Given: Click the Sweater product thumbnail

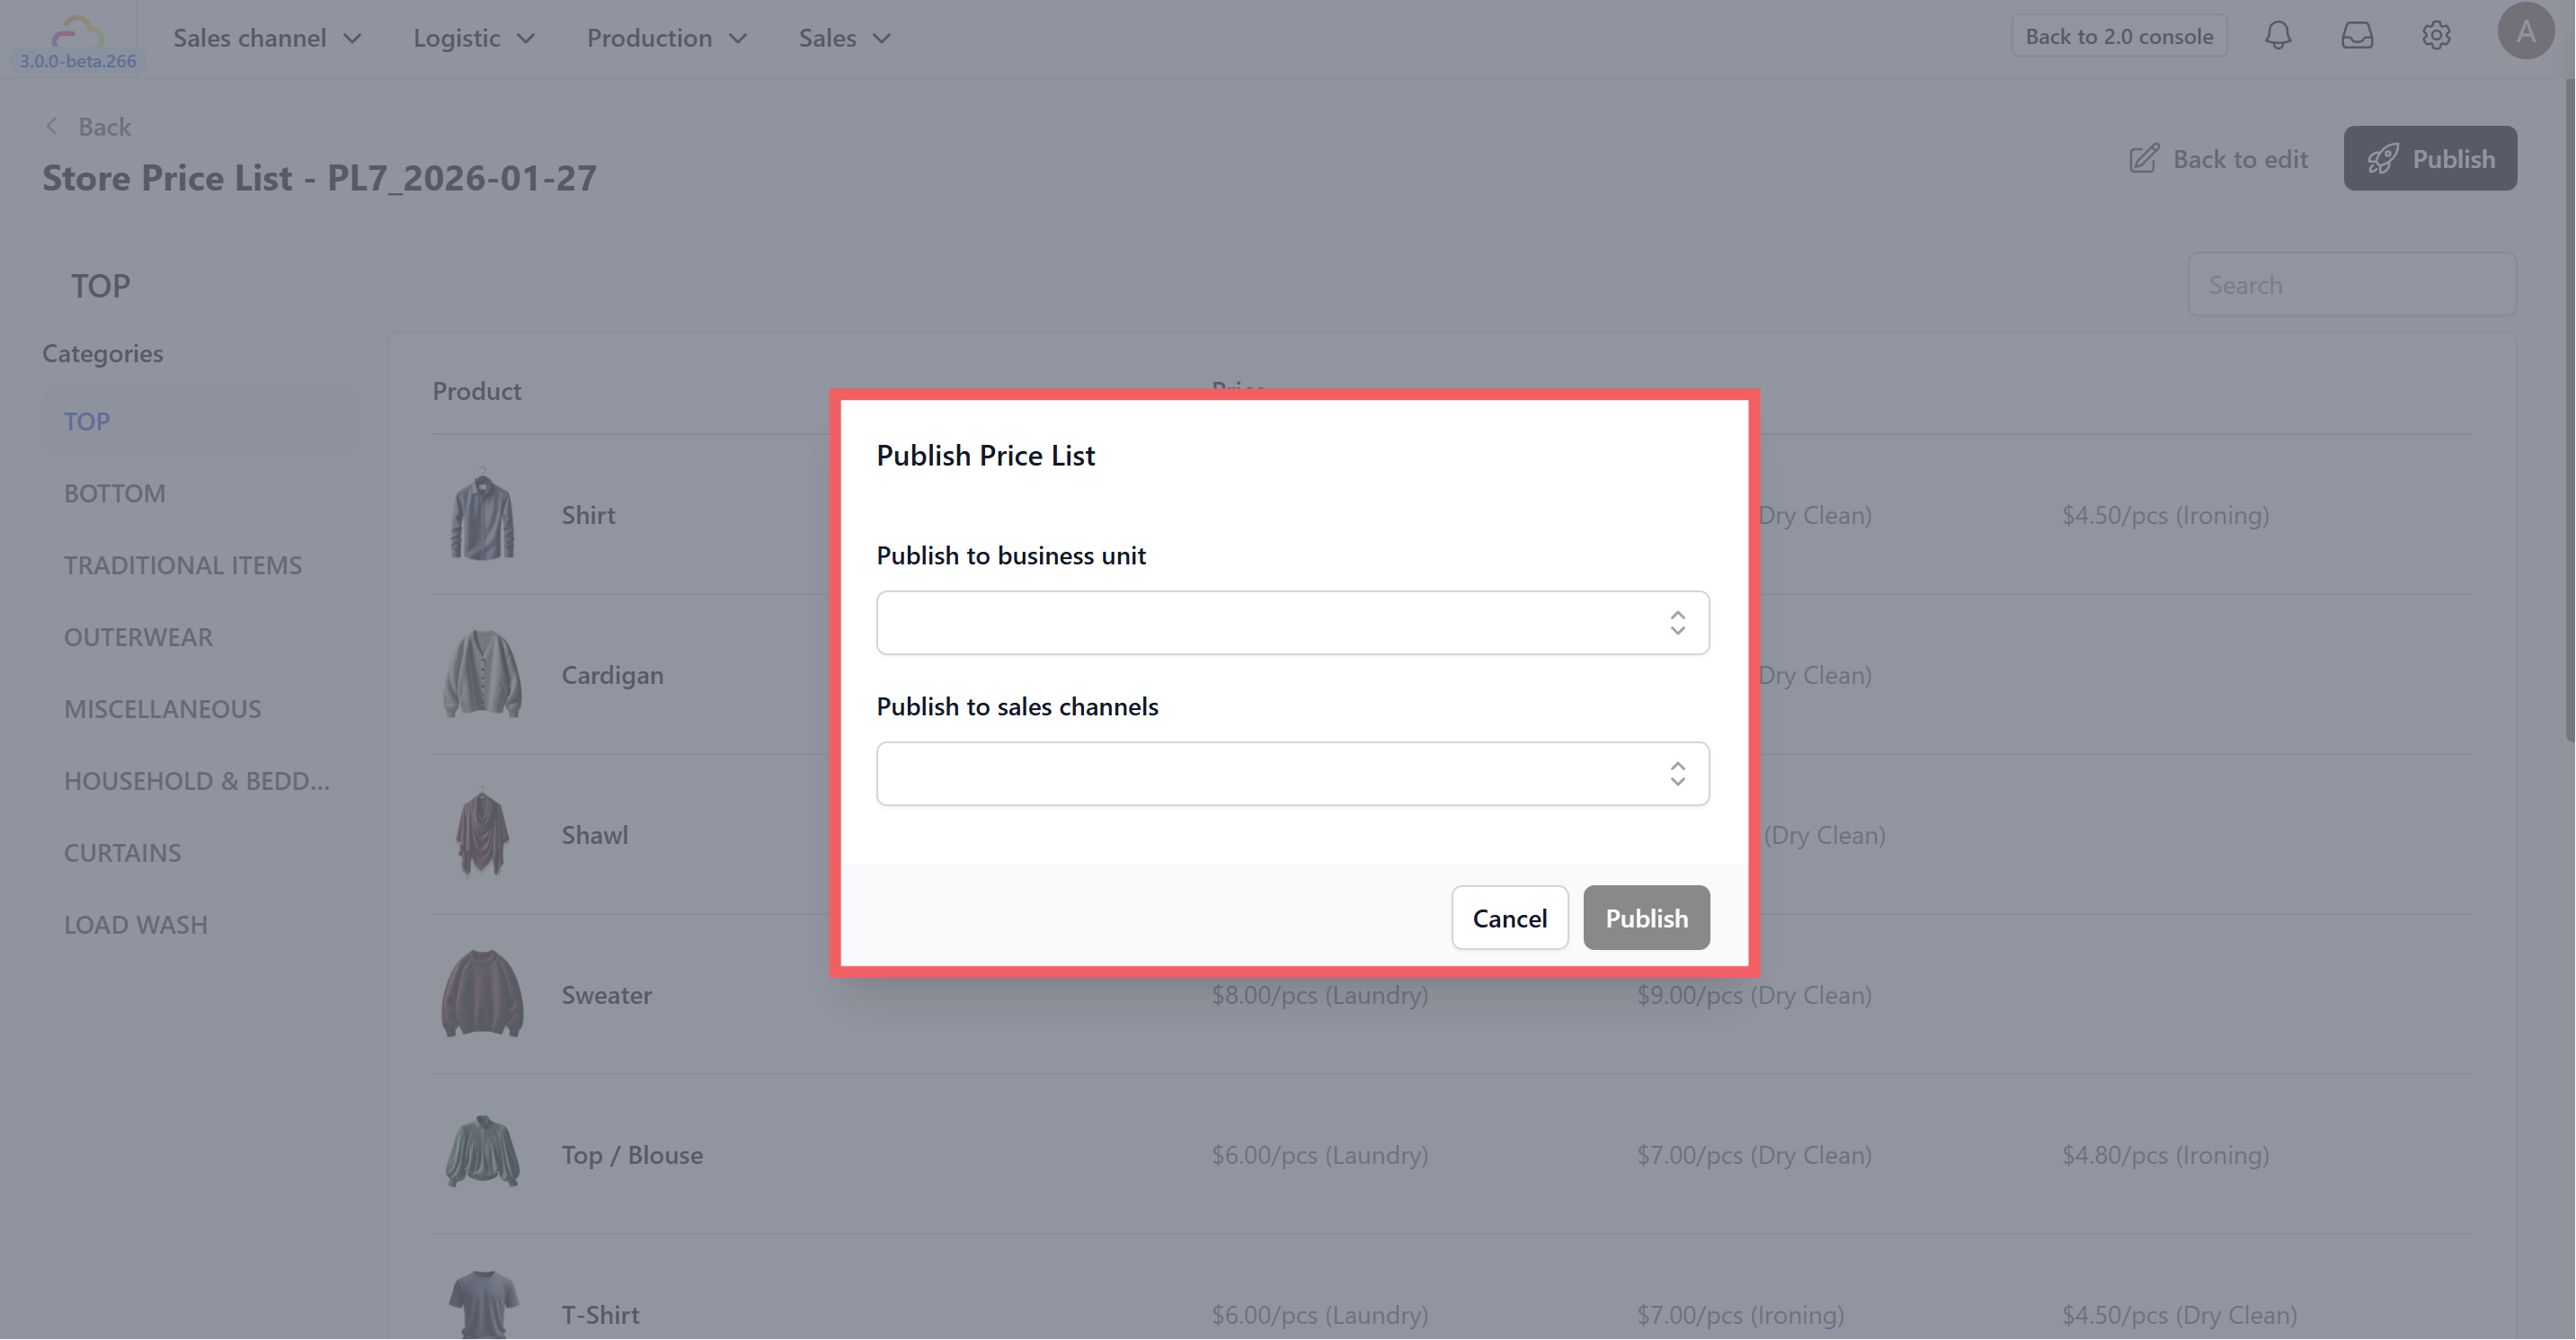Looking at the screenshot, I should click(482, 994).
